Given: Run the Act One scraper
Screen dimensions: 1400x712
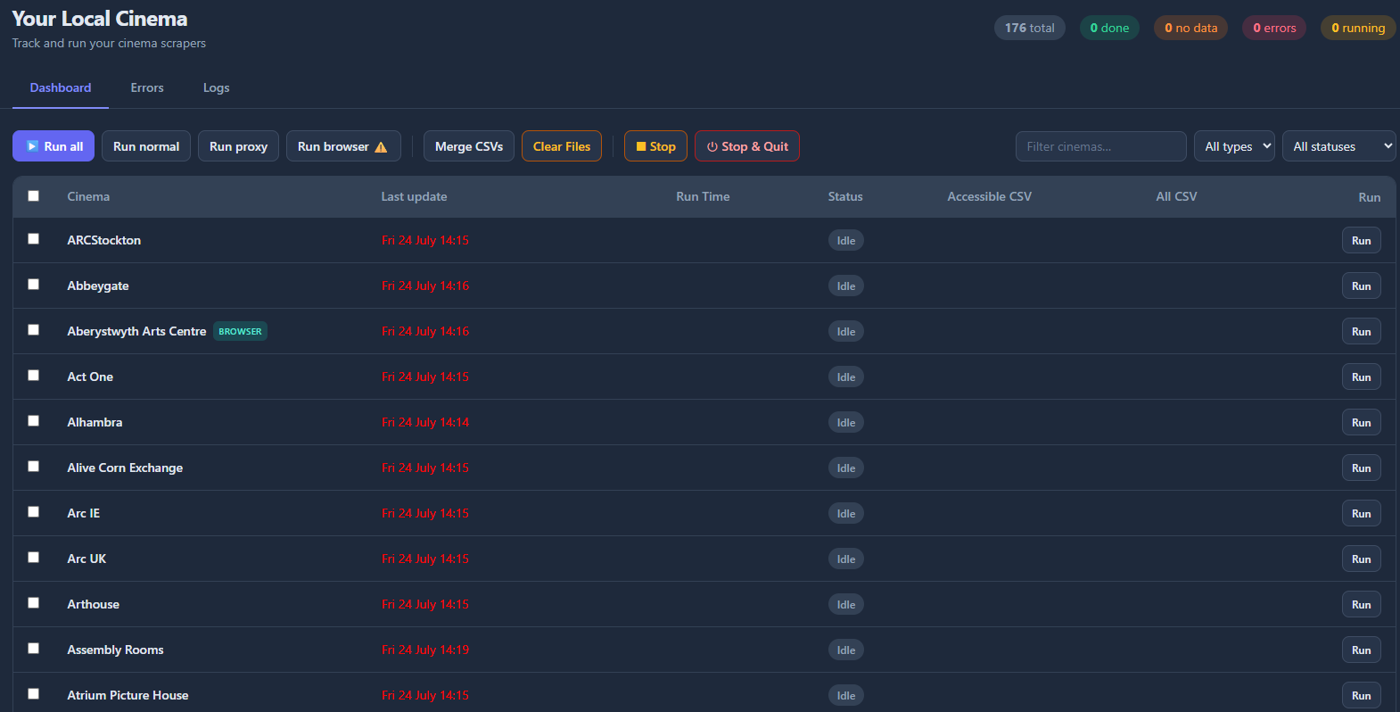Looking at the screenshot, I should click(x=1361, y=377).
